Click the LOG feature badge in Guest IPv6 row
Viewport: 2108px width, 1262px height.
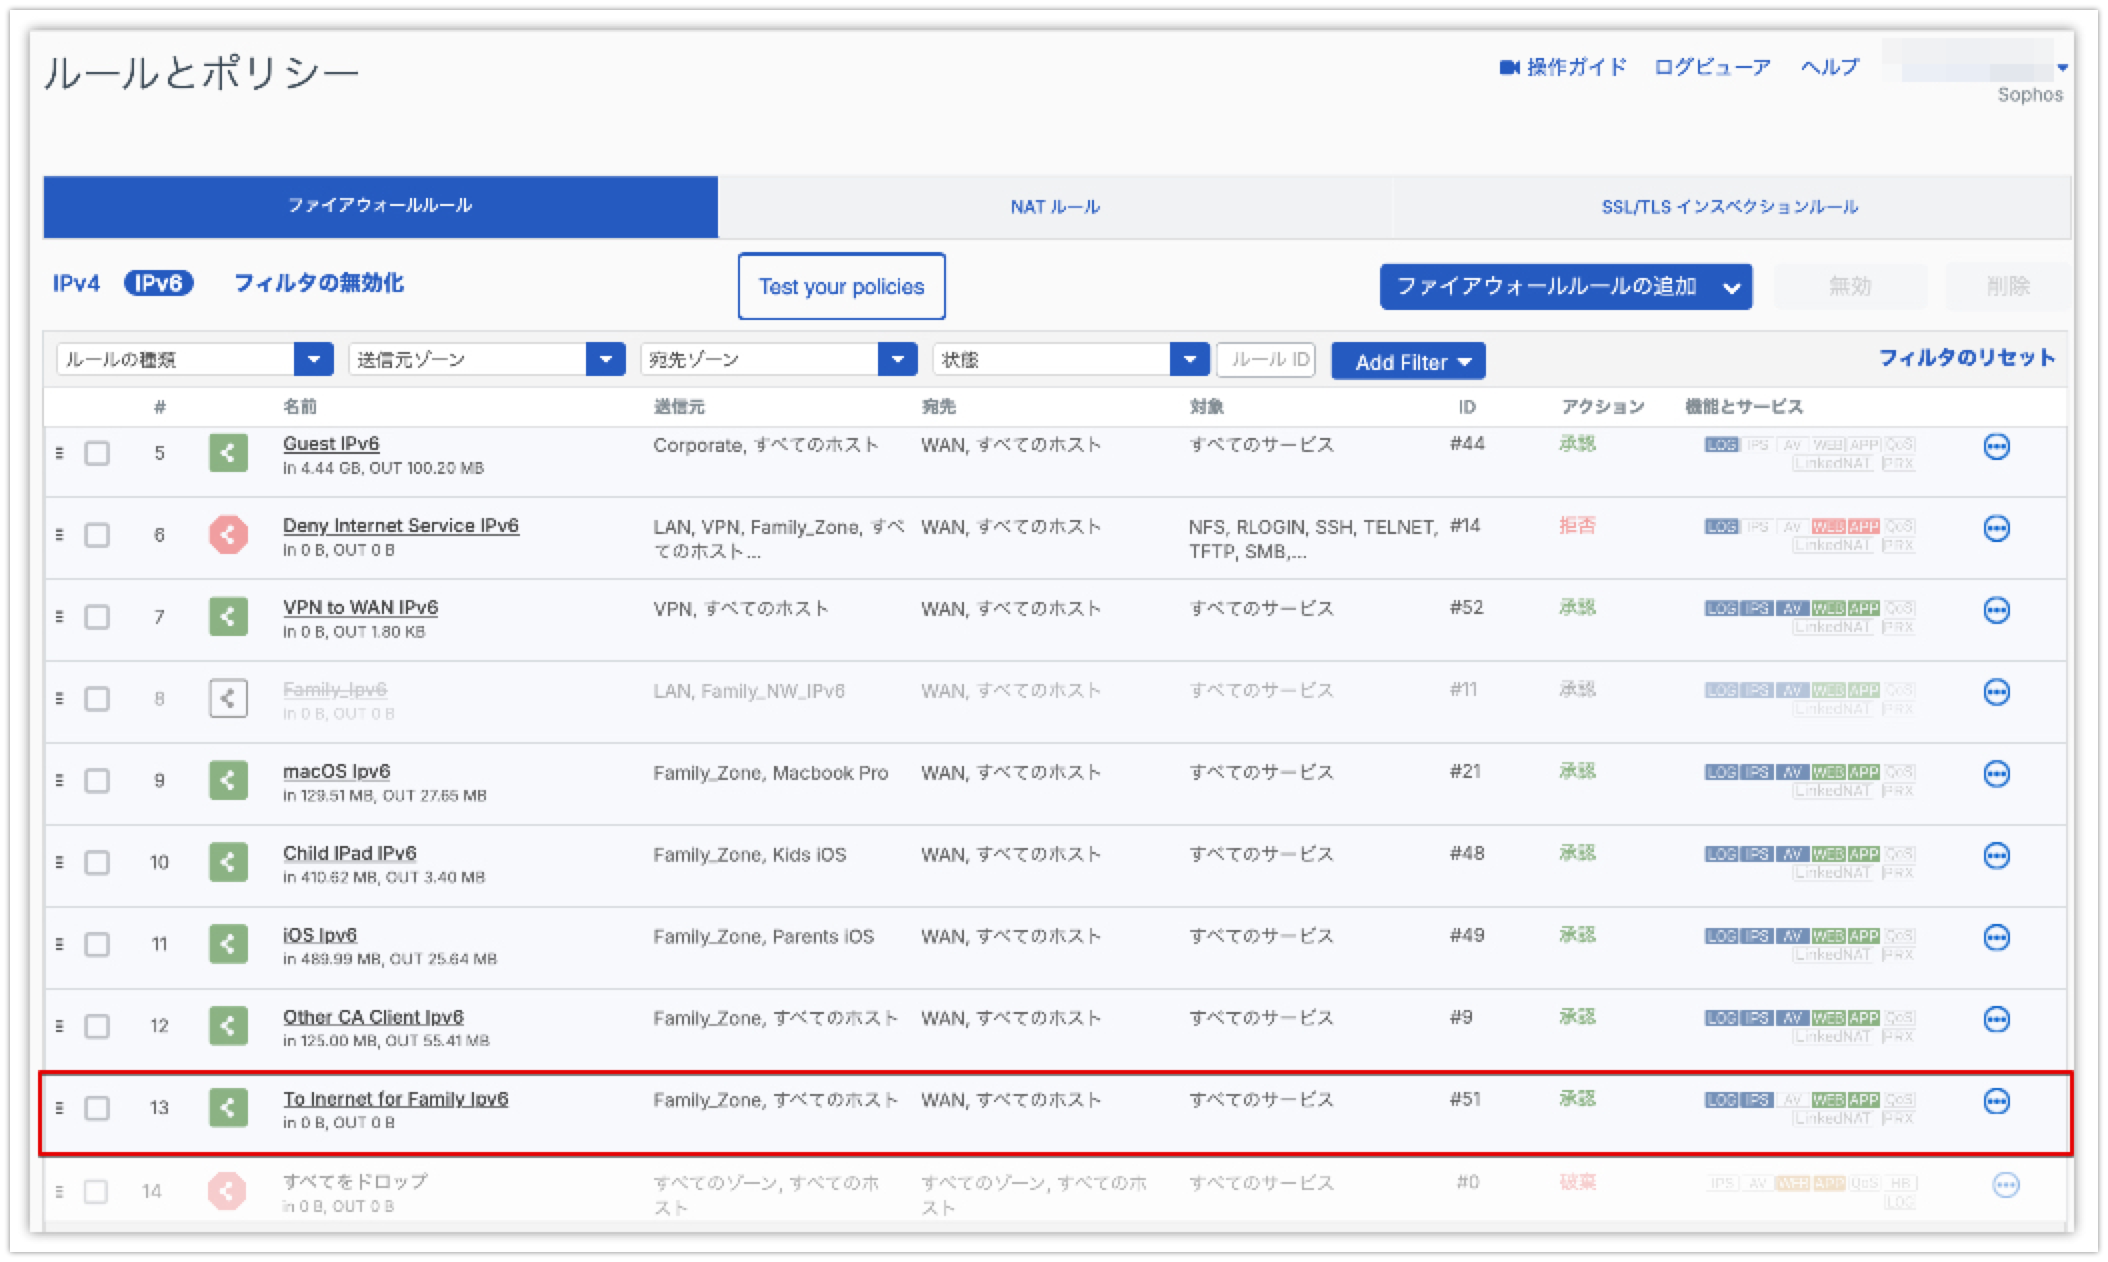click(x=1721, y=445)
